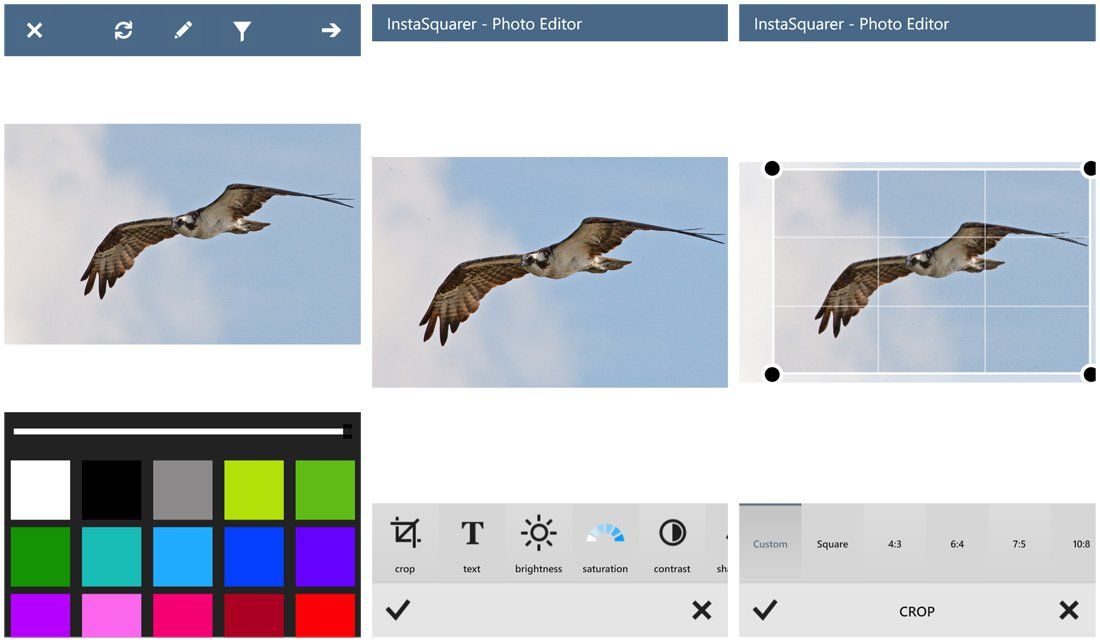
Task: Select the pencil edit icon
Action: (183, 30)
